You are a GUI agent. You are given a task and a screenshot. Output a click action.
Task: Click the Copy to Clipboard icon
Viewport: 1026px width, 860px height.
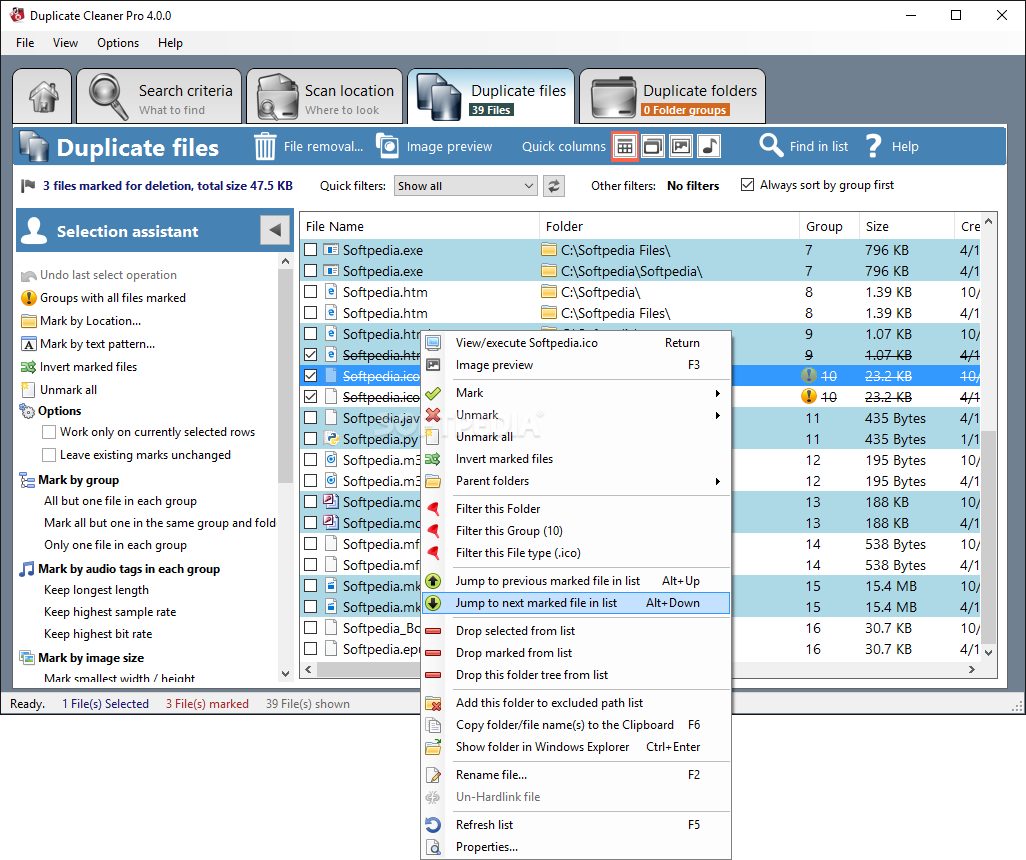coord(433,725)
